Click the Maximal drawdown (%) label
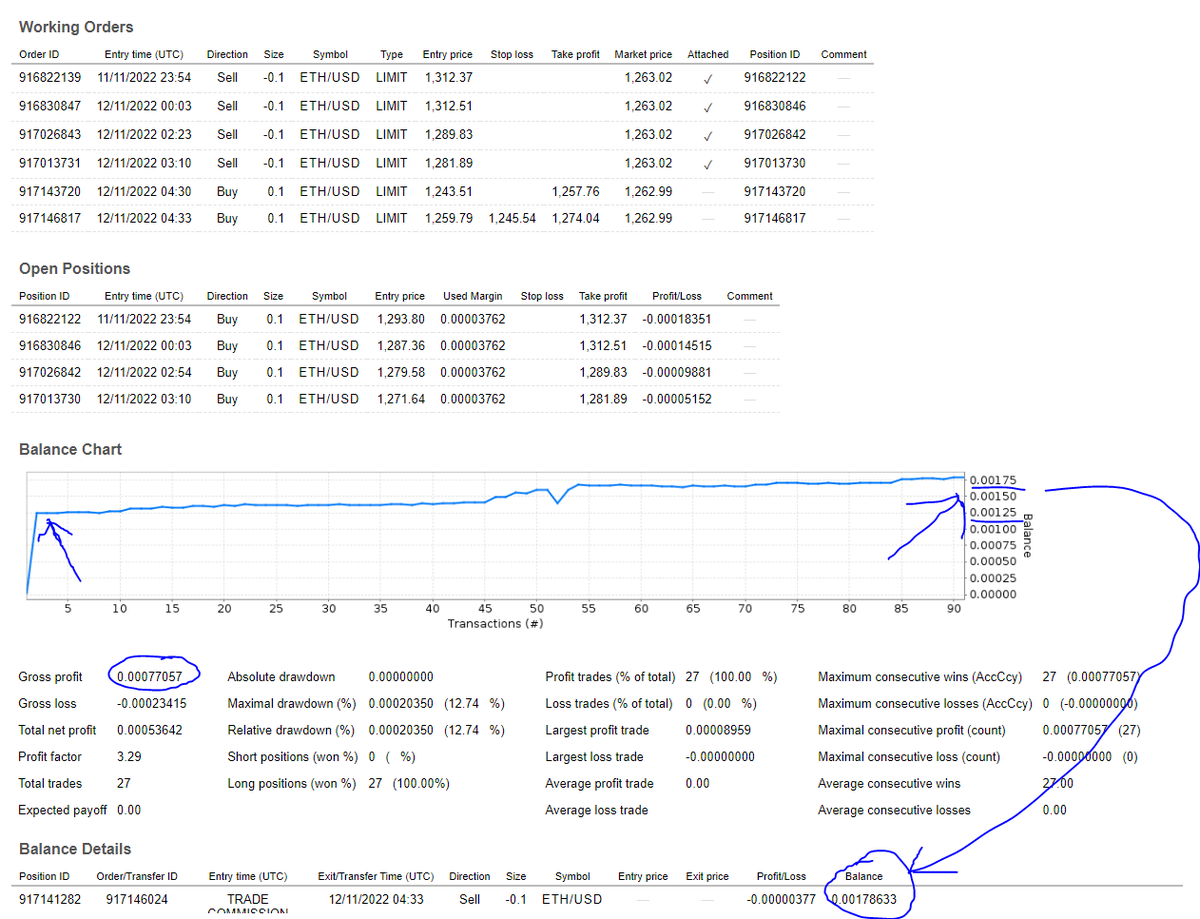 291,704
